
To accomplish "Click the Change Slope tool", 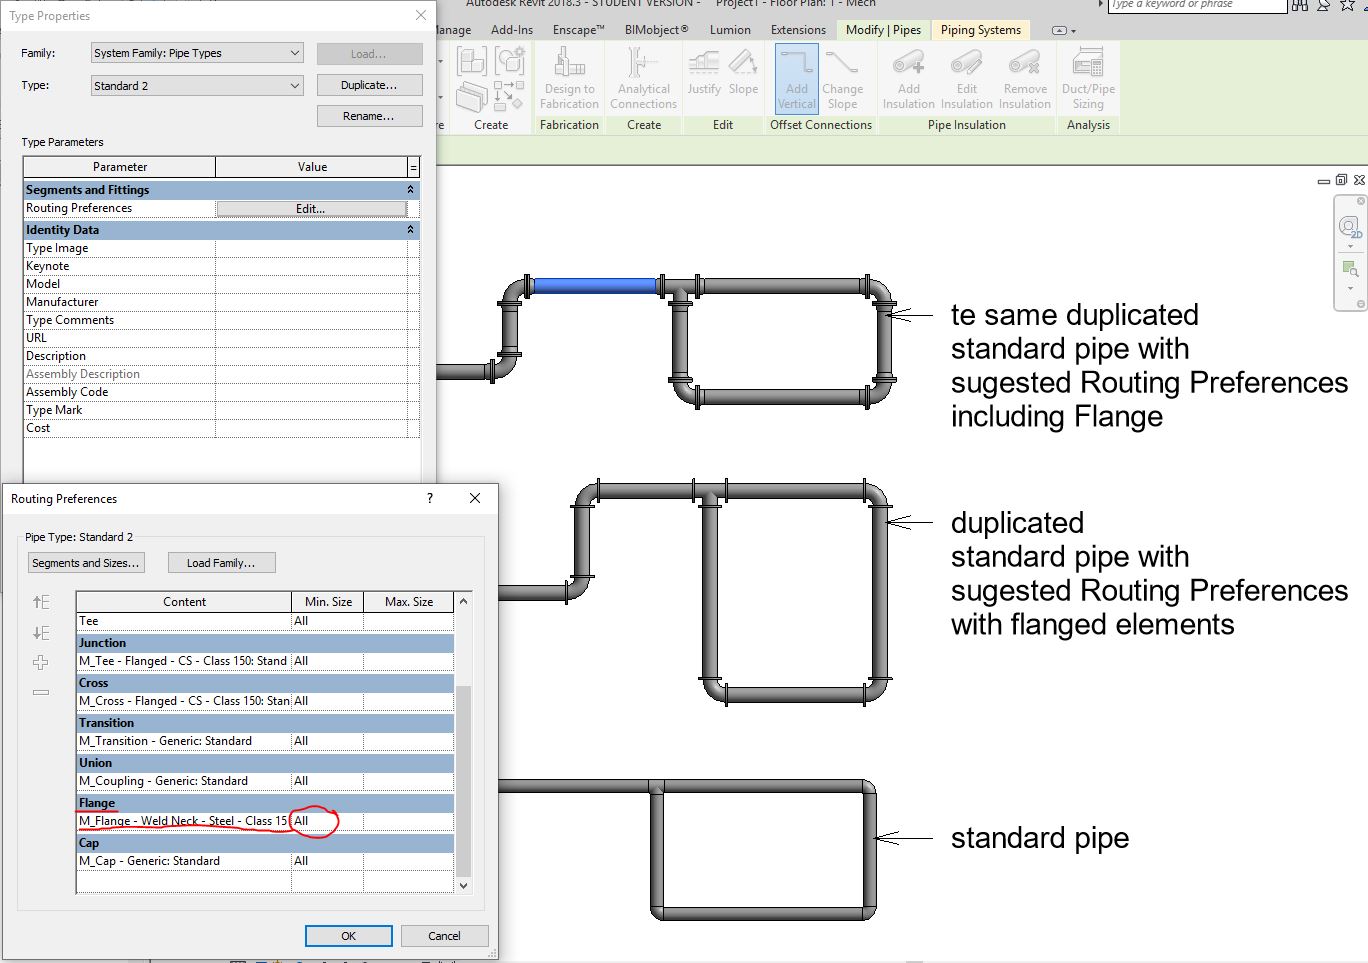I will tap(844, 80).
